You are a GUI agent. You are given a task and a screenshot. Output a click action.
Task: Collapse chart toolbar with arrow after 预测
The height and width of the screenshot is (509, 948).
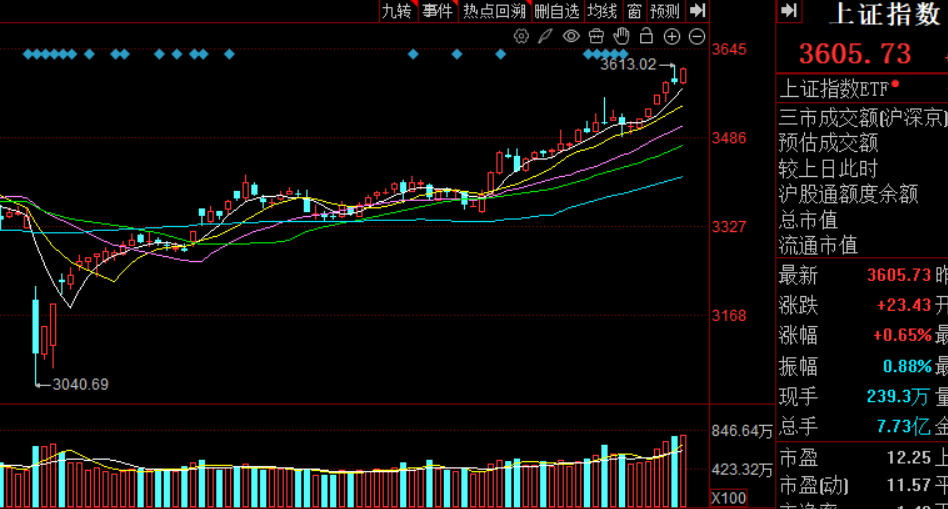[697, 10]
